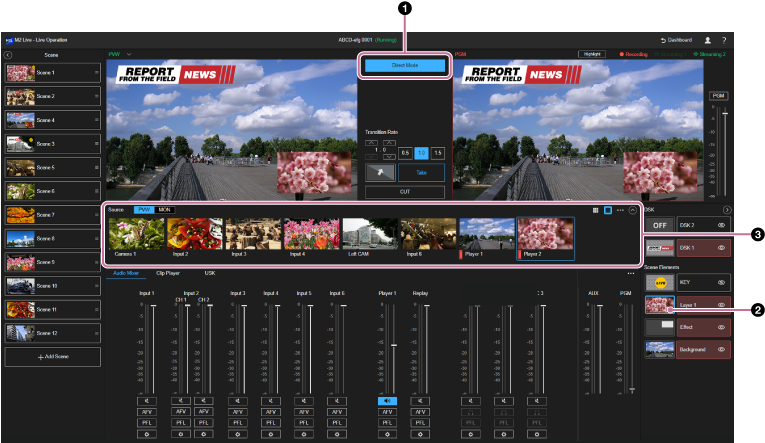Switch source panel to grid view
Screen dimensions: 765x443
click(595, 210)
